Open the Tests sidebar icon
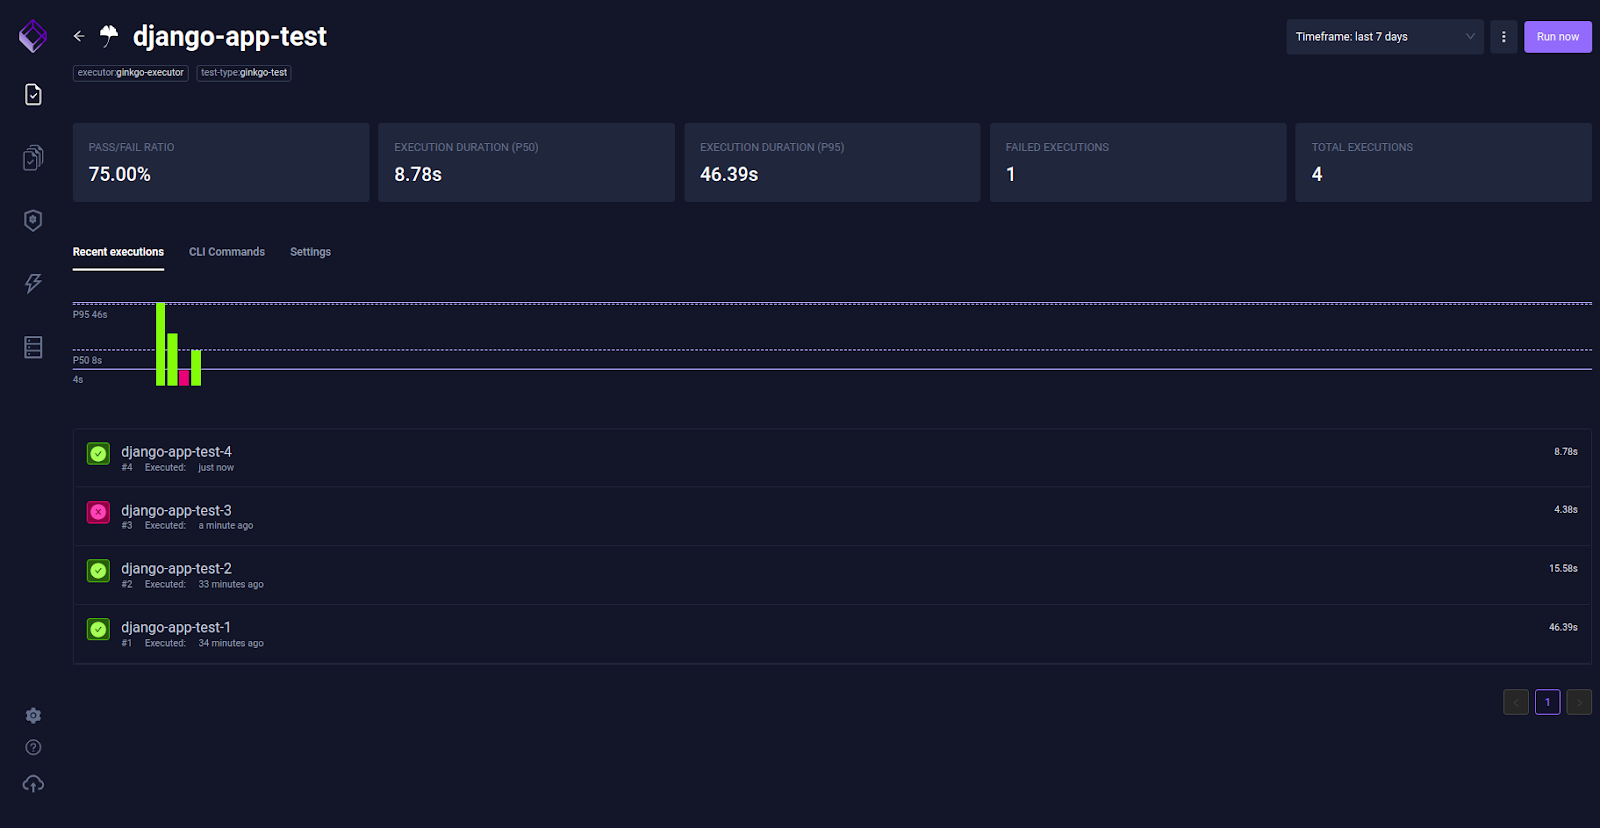Screen dimensions: 1600x828 (33, 94)
